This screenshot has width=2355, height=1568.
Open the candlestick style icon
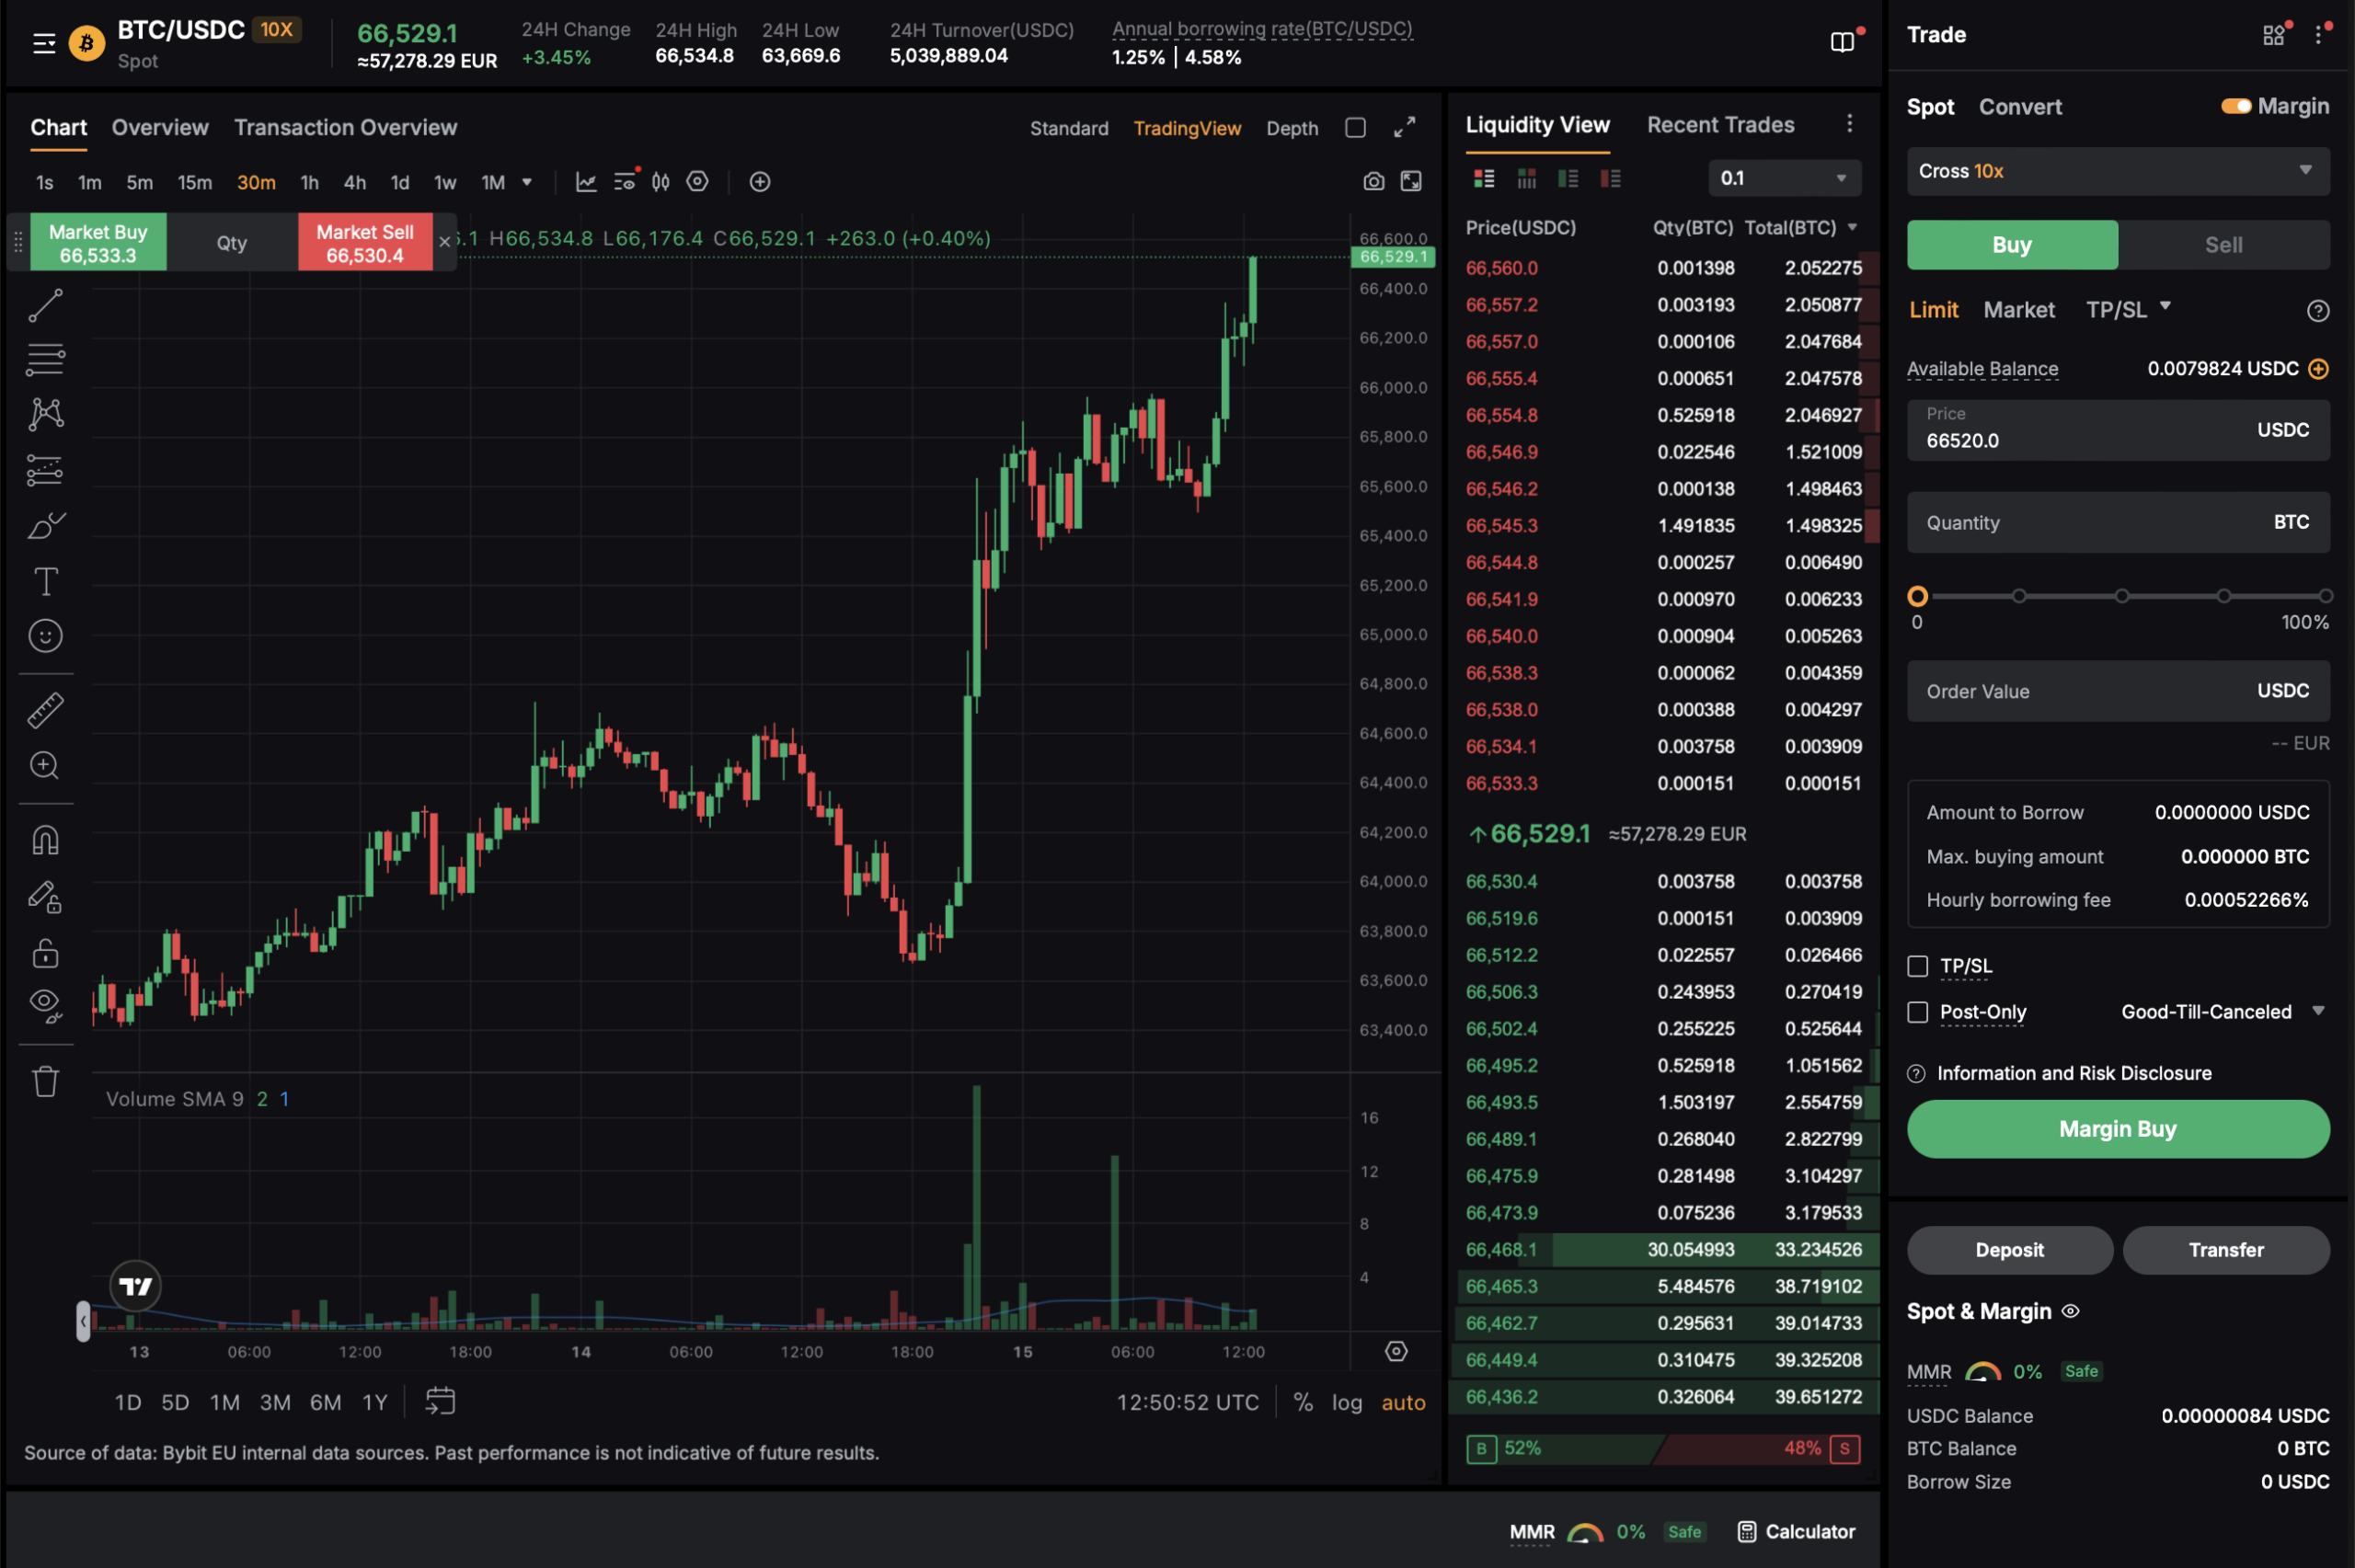click(661, 182)
